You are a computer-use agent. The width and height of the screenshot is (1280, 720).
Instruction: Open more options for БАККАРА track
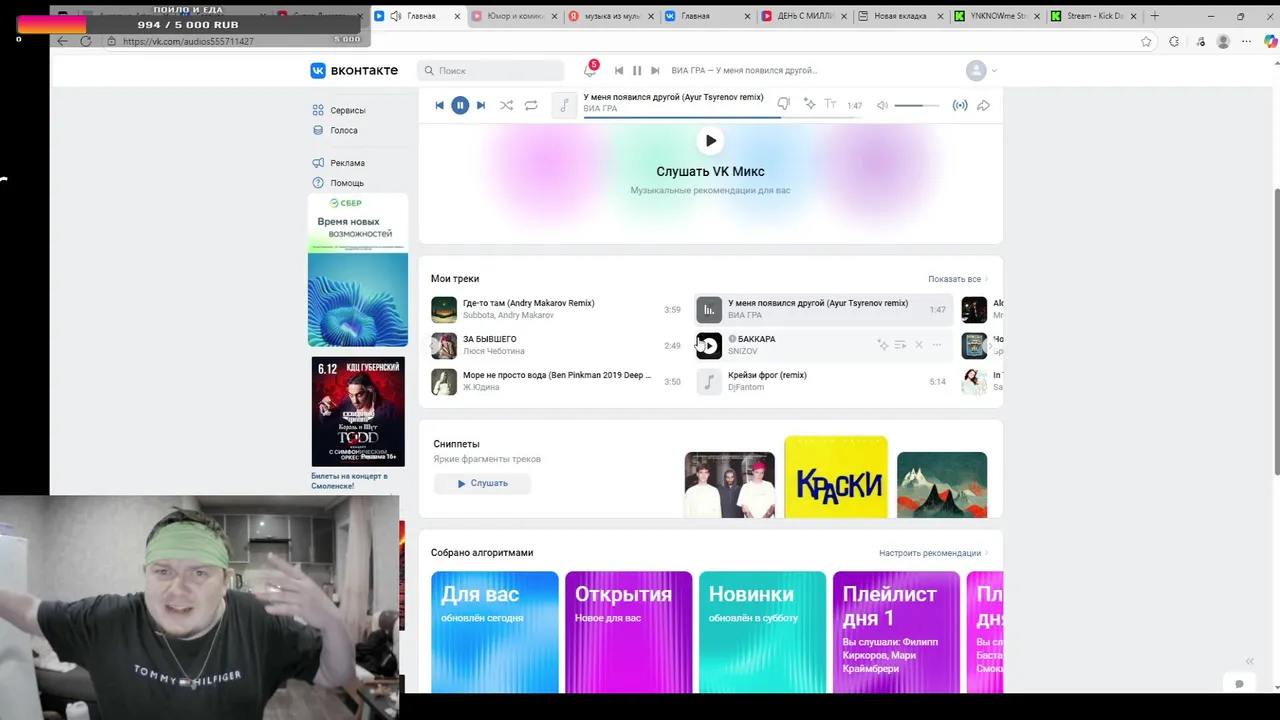pos(937,345)
